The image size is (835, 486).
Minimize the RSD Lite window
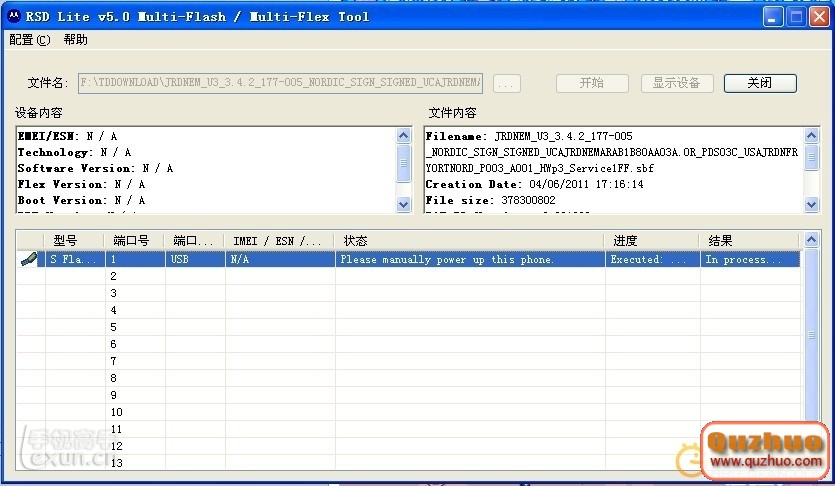(x=772, y=17)
